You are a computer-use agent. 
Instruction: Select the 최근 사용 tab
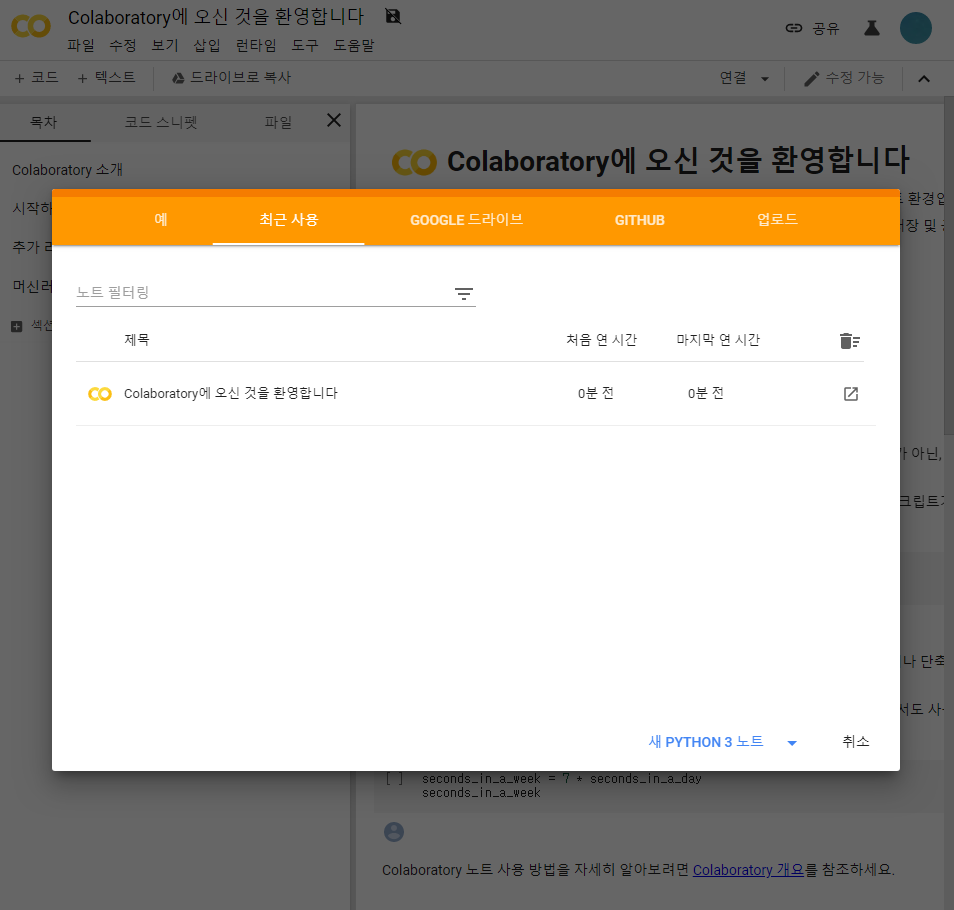click(x=288, y=220)
